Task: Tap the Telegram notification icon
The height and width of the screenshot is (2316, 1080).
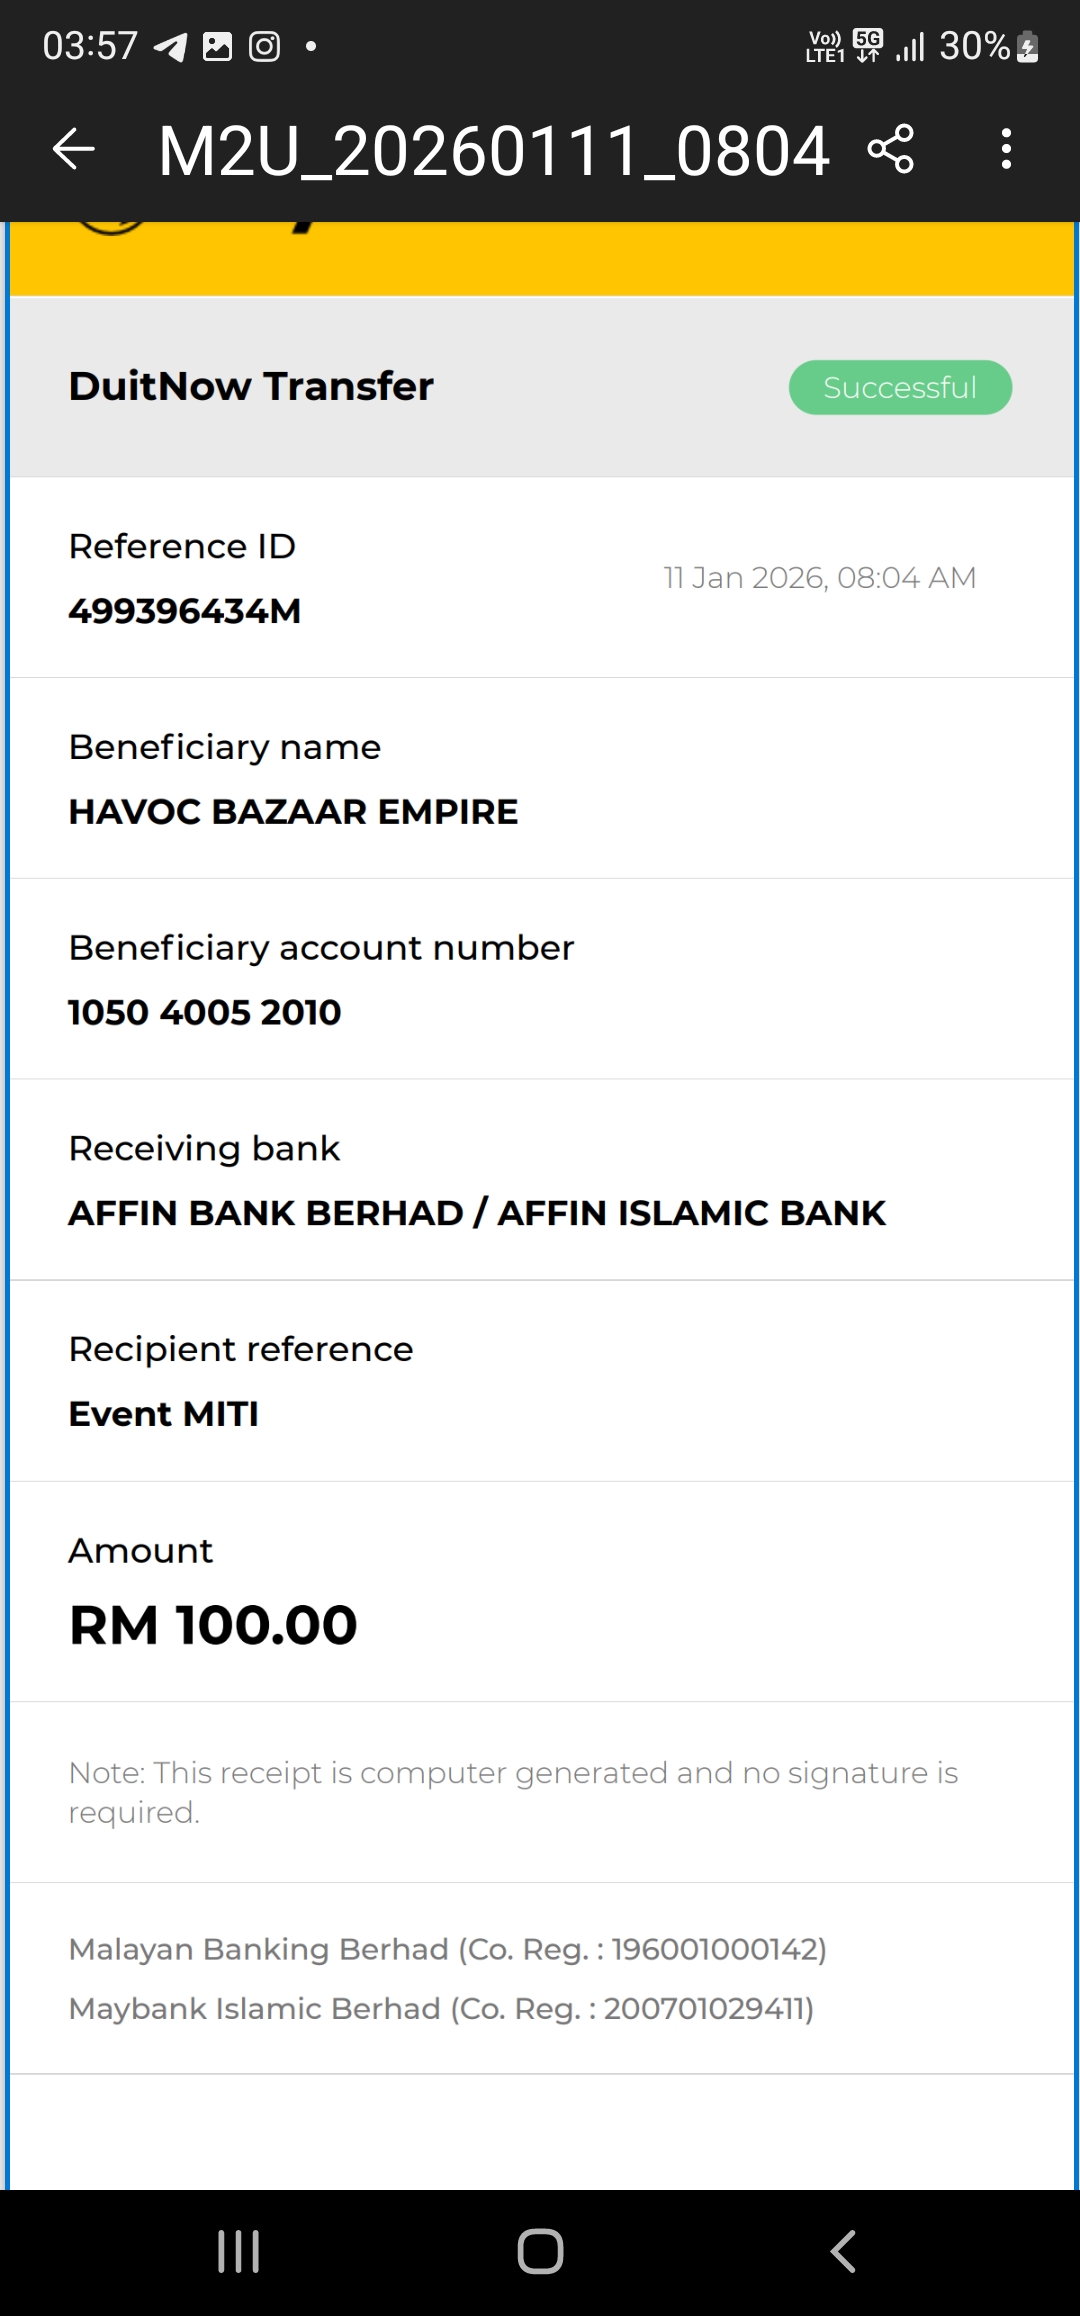Action: [170, 46]
